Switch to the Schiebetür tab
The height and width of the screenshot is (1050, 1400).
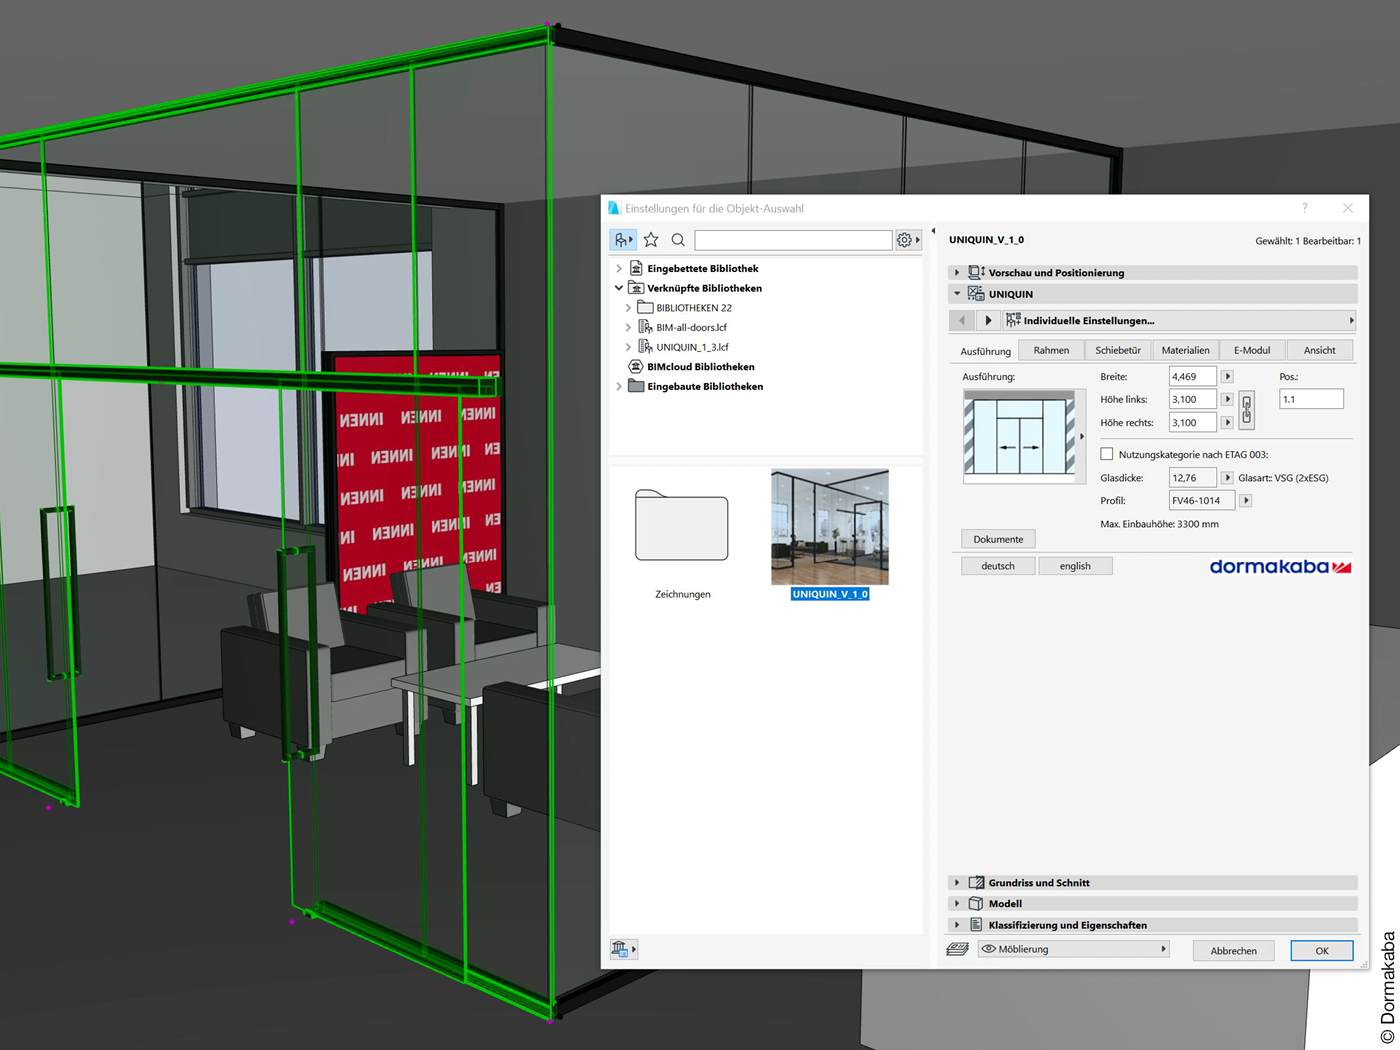point(1117,350)
